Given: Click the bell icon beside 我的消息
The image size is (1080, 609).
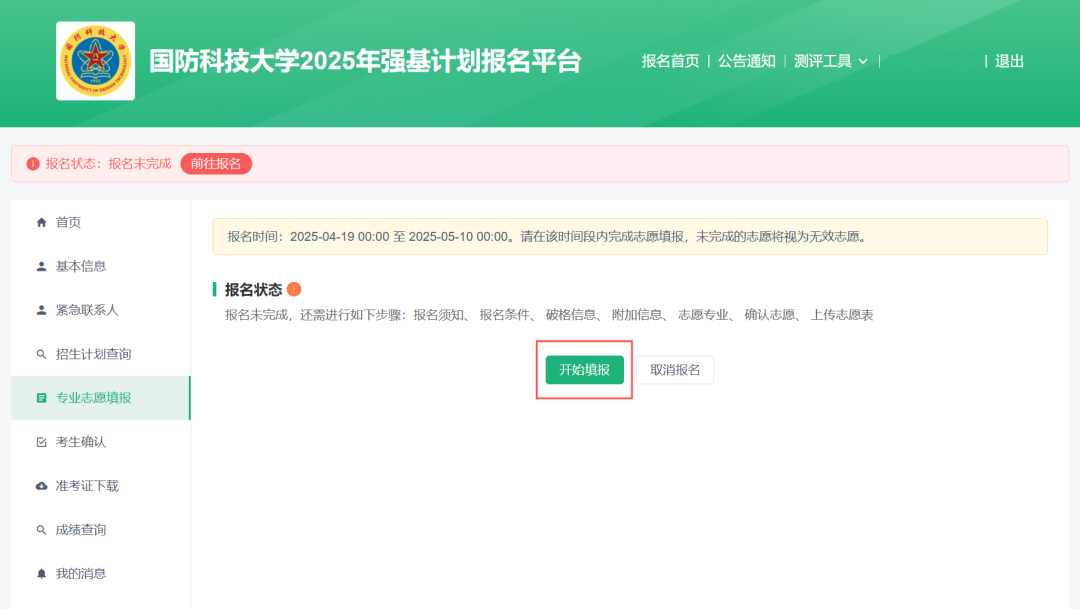Looking at the screenshot, I should pos(41,574).
